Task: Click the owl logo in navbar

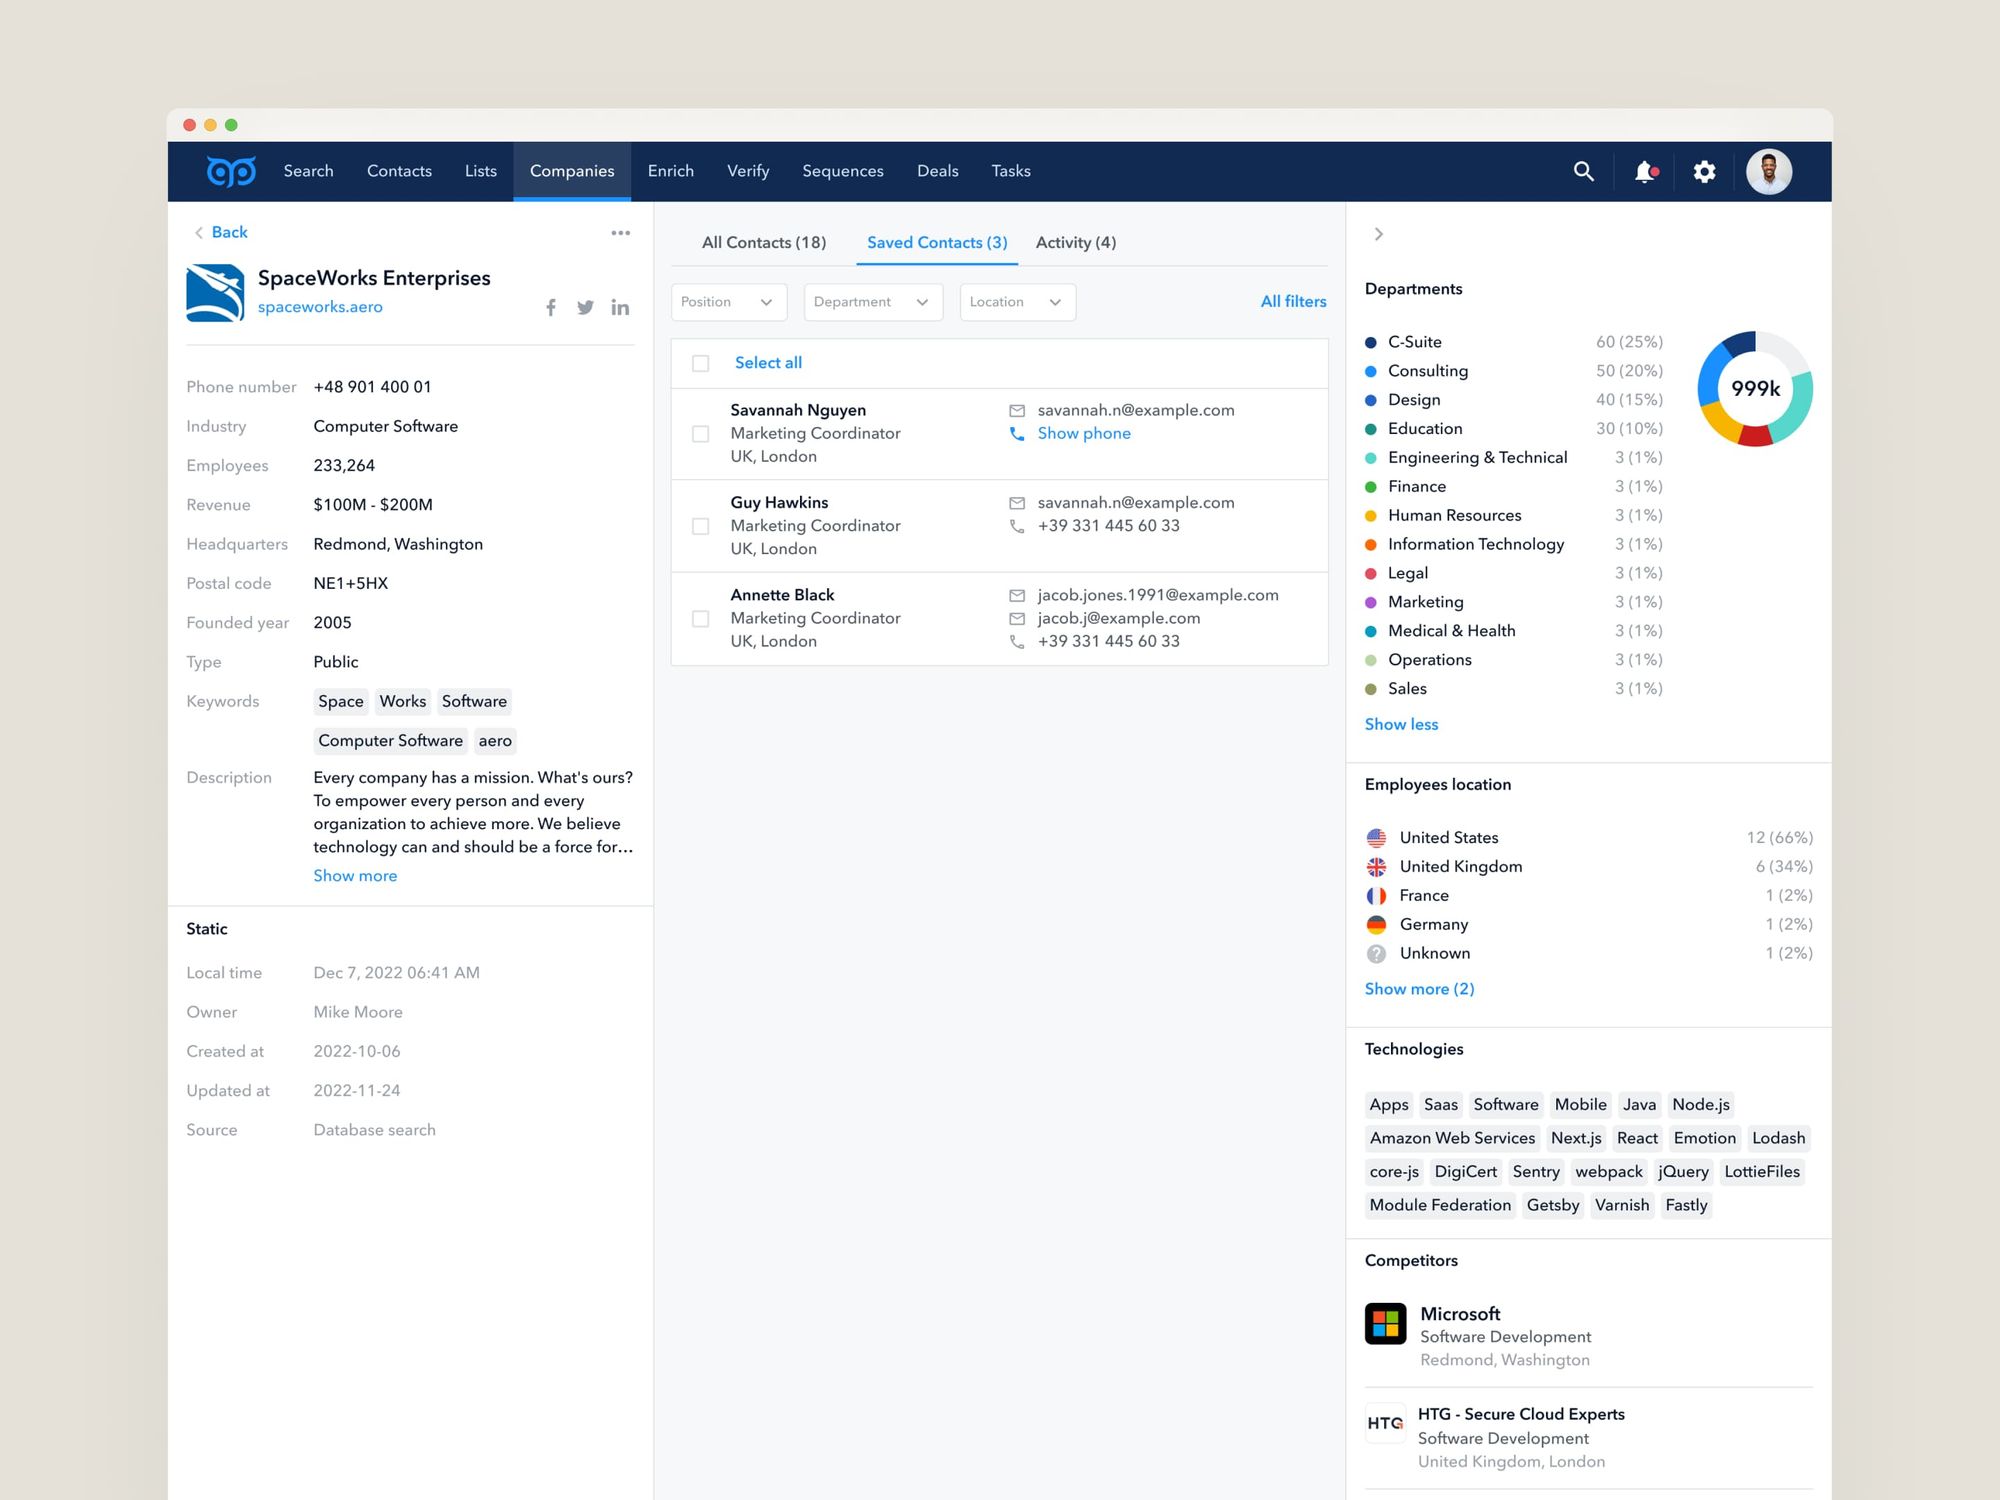Action: click(231, 171)
